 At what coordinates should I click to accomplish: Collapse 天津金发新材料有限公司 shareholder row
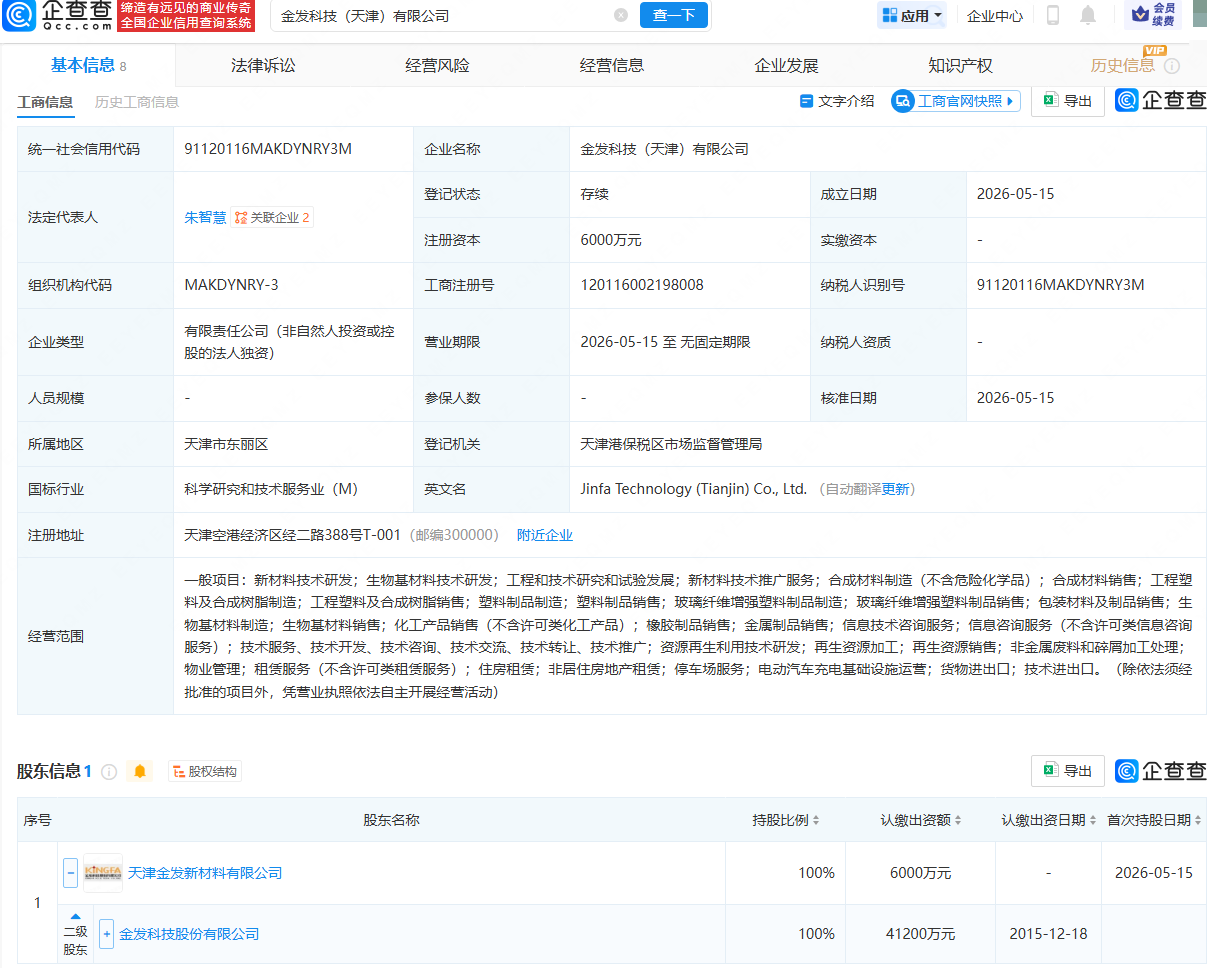coord(70,873)
